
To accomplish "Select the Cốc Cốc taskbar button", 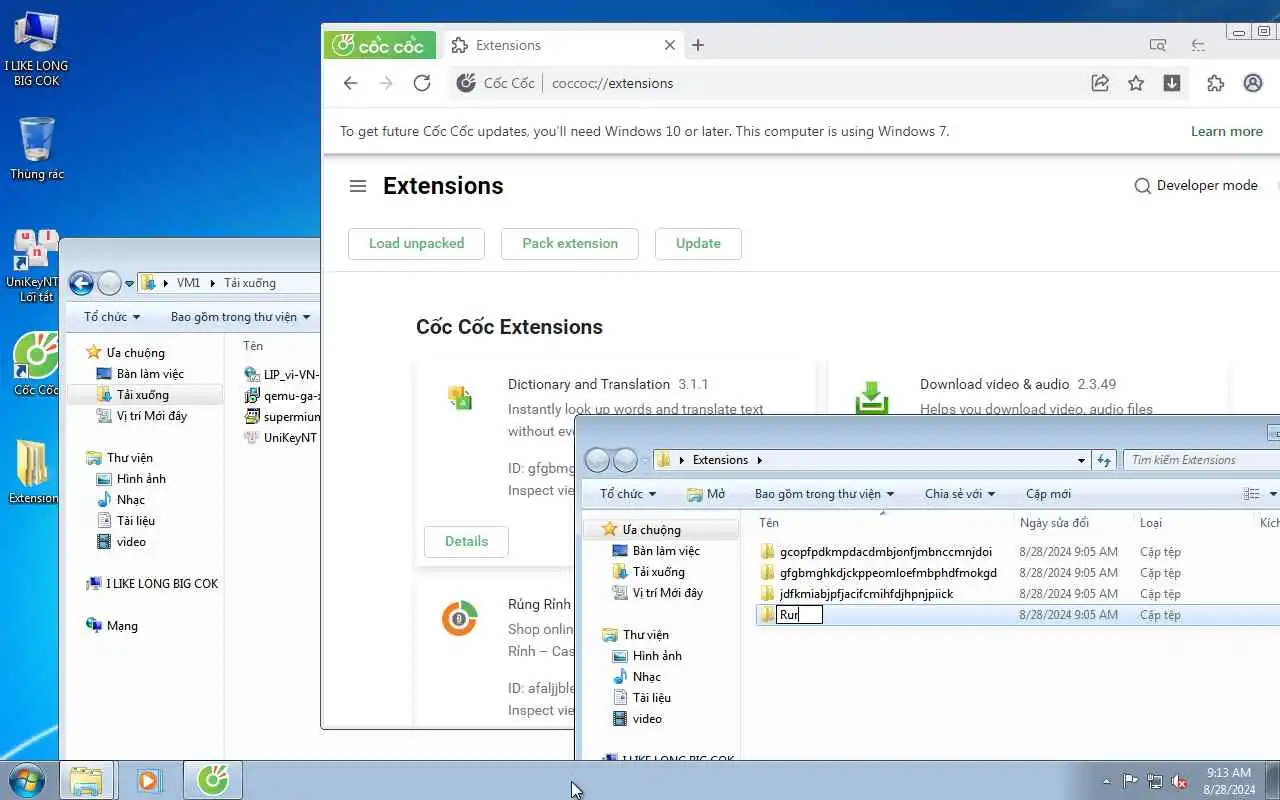I will point(212,780).
